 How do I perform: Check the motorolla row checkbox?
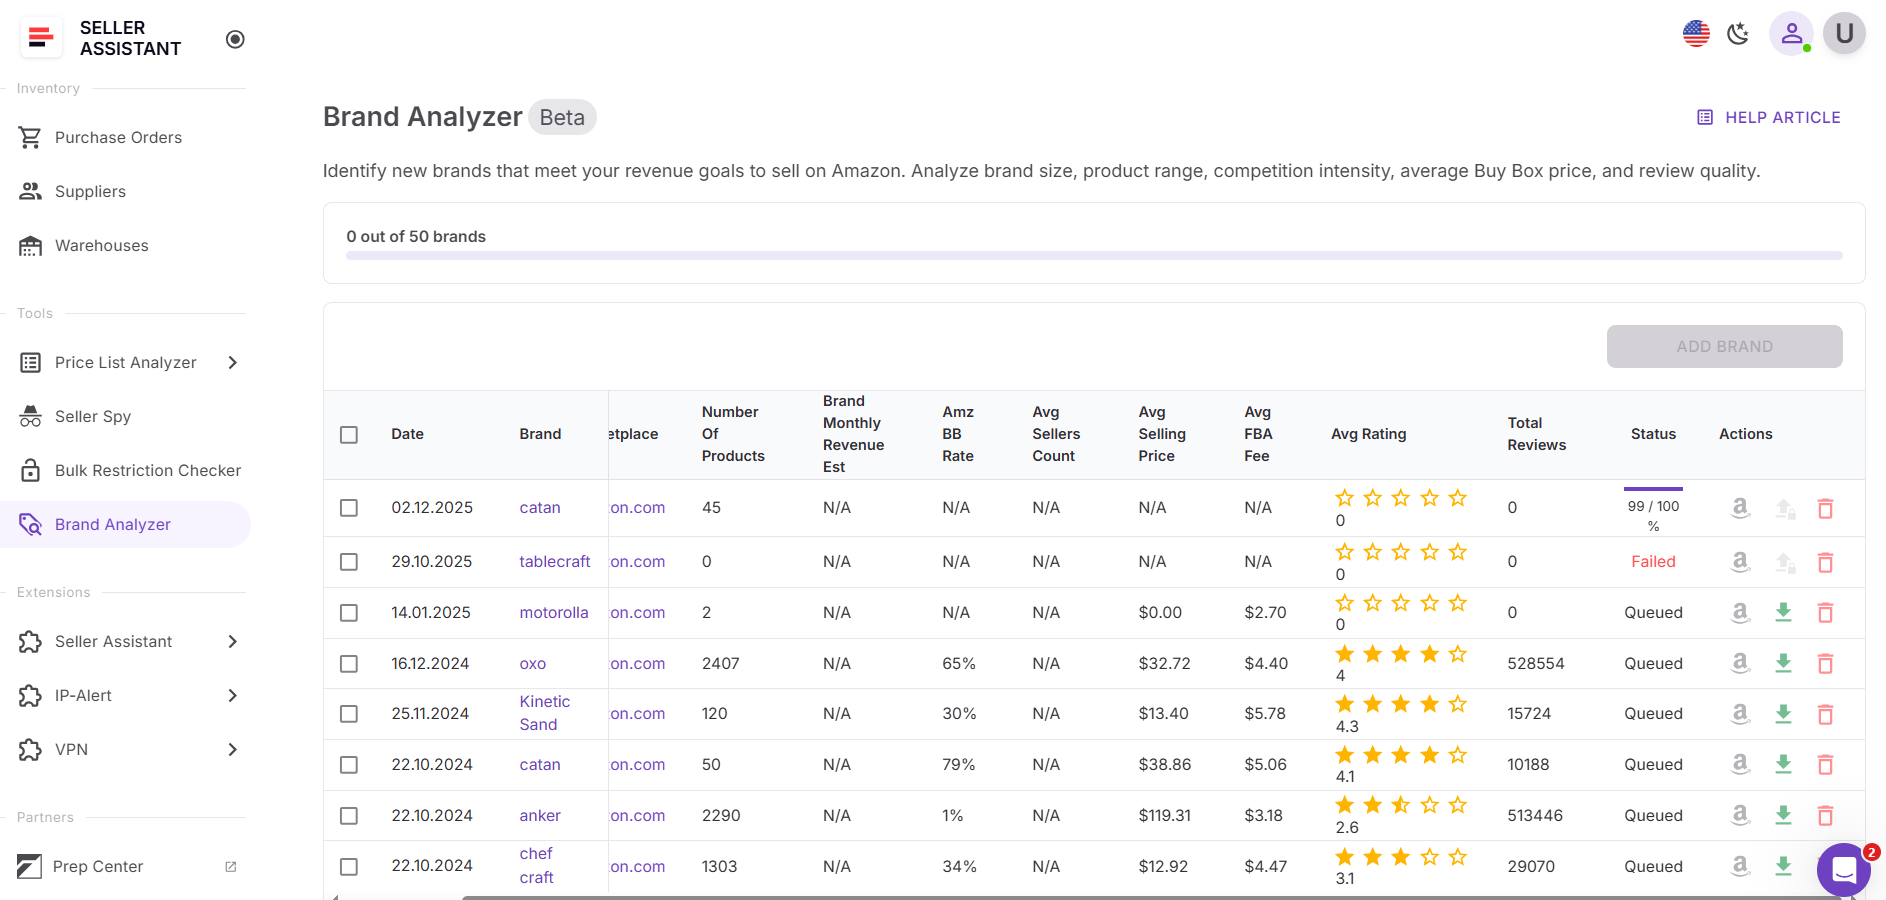(x=349, y=612)
